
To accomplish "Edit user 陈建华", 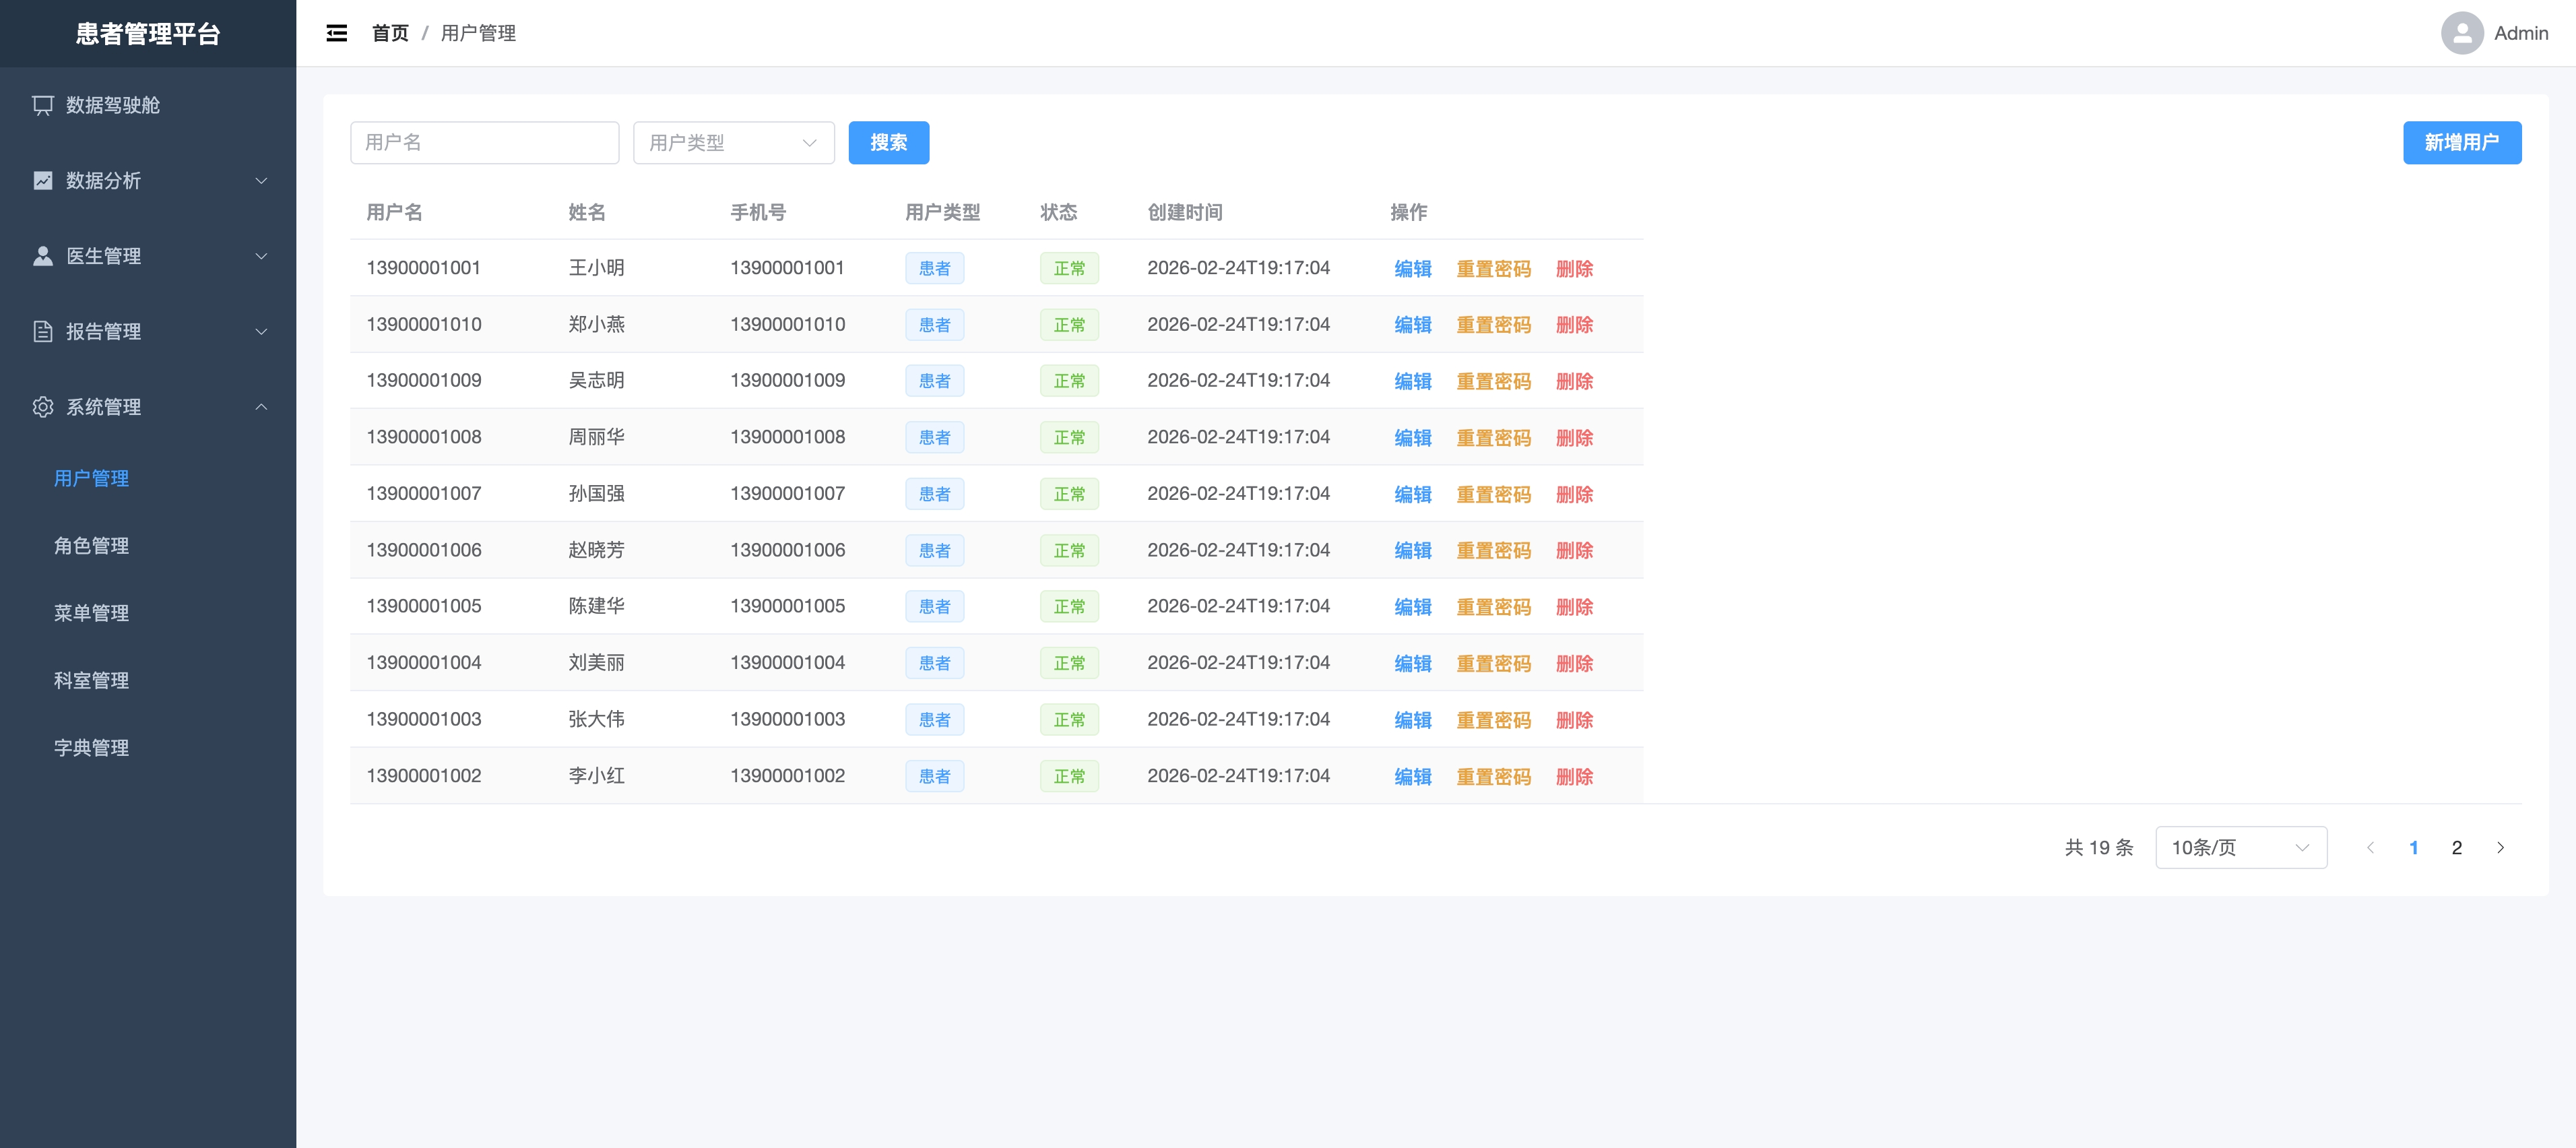I will point(1412,607).
